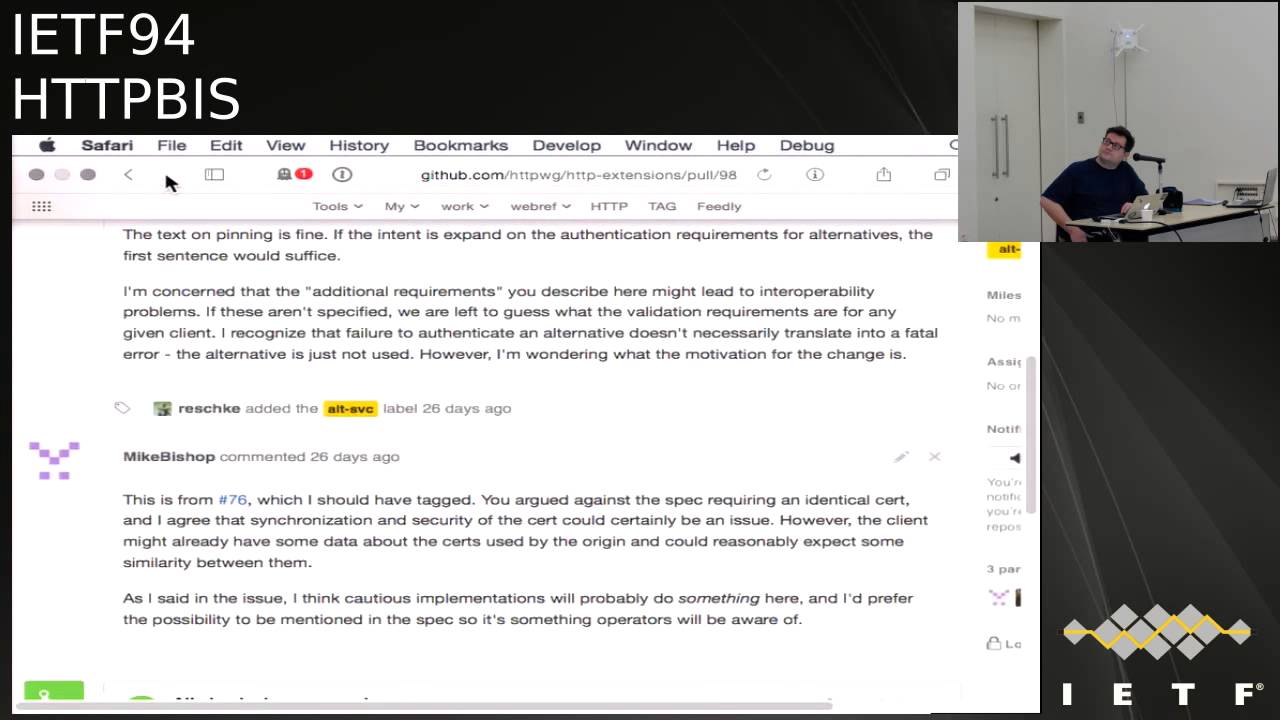Click the mute notification speaker icon
1280x720 pixels.
[x=1014, y=457]
